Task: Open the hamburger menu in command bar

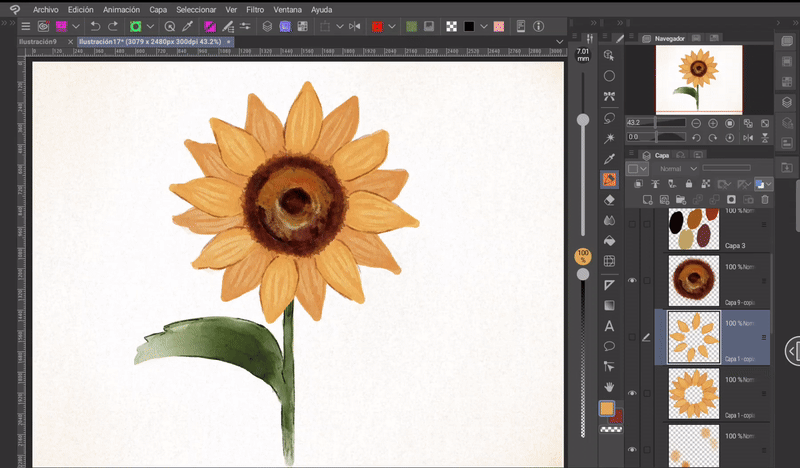Action: click(x=25, y=26)
